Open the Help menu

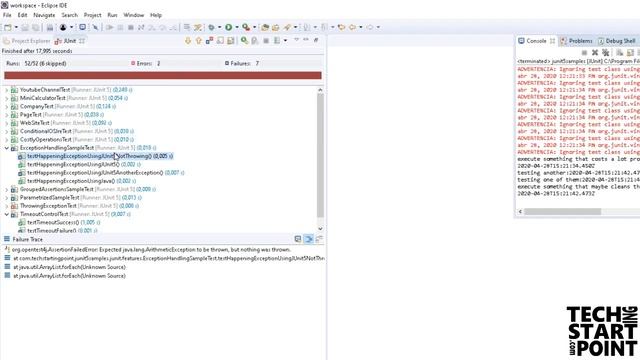[156, 15]
